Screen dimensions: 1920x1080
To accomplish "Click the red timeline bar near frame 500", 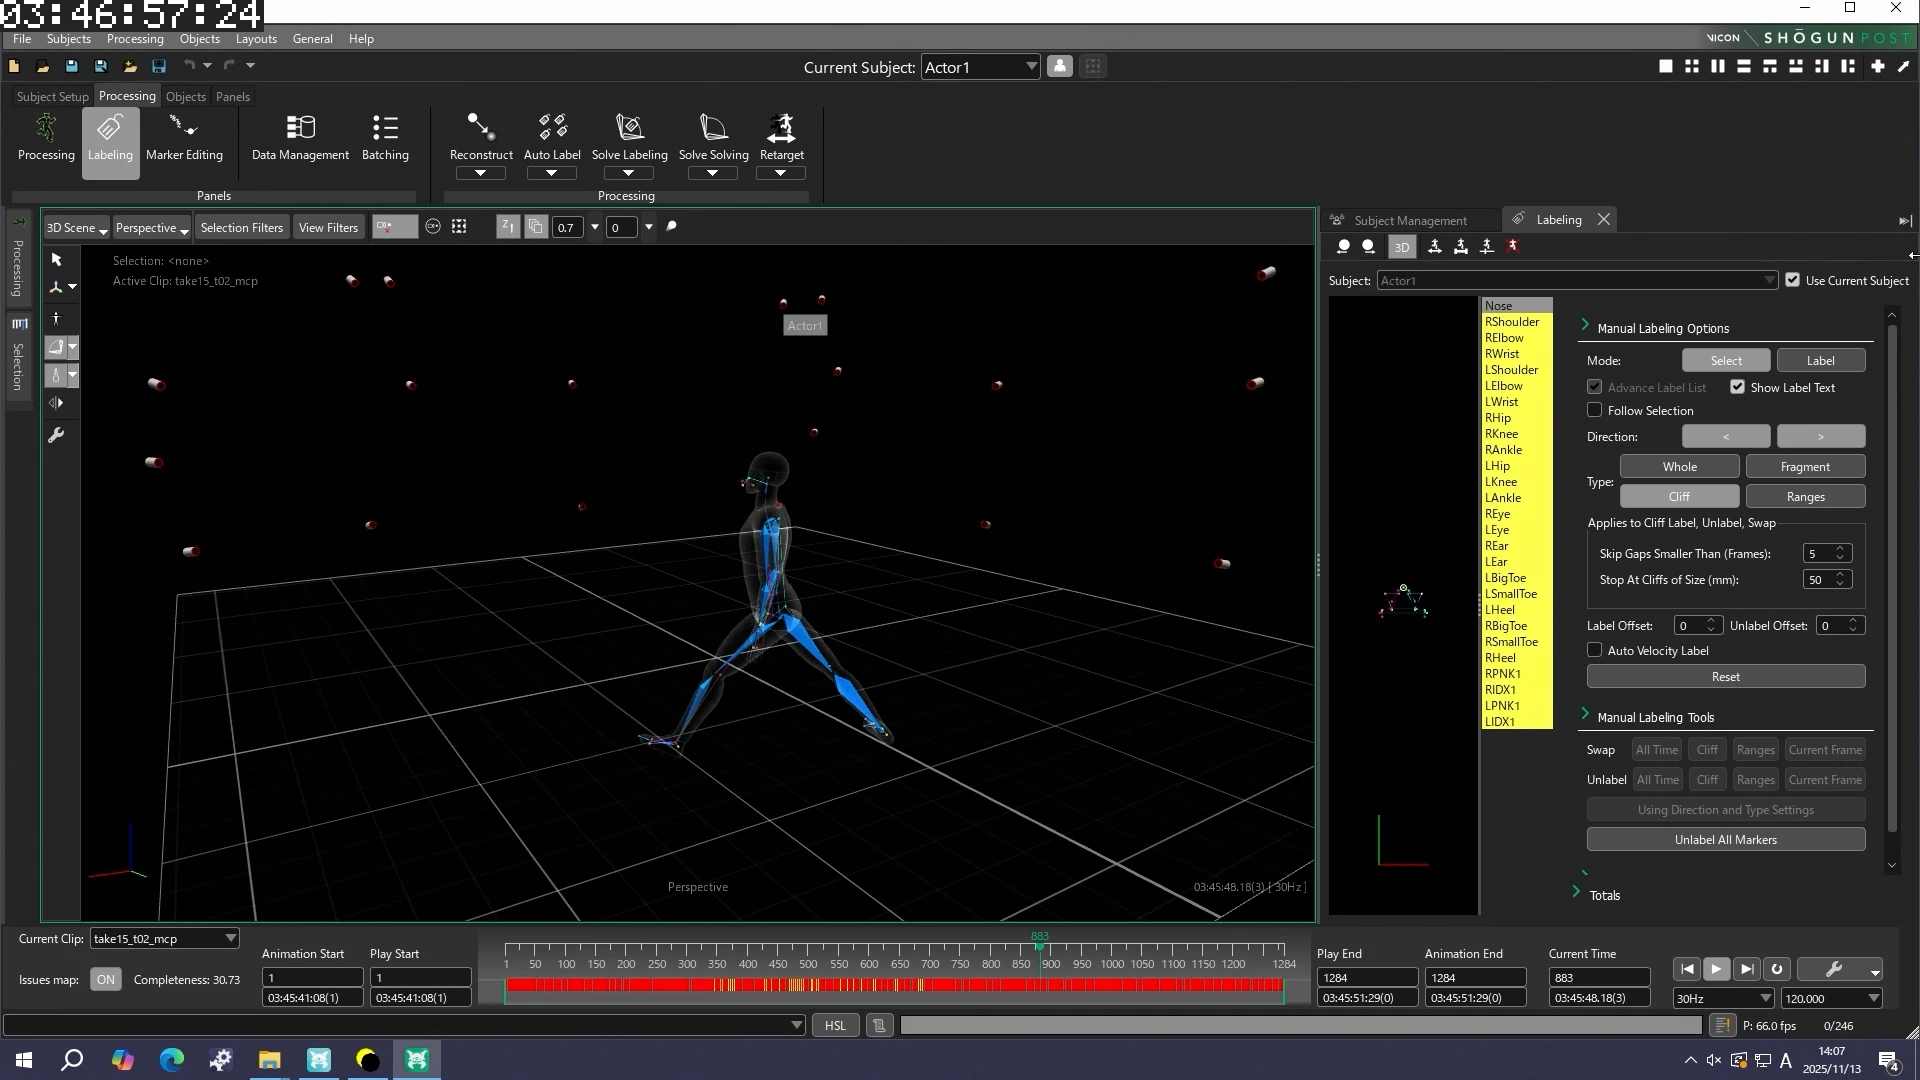I will 808,985.
